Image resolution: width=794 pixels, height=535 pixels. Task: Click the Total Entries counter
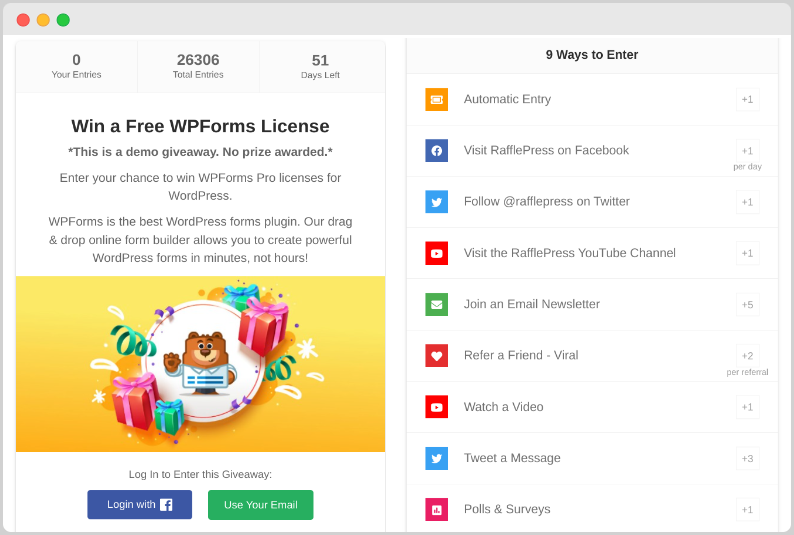198,66
